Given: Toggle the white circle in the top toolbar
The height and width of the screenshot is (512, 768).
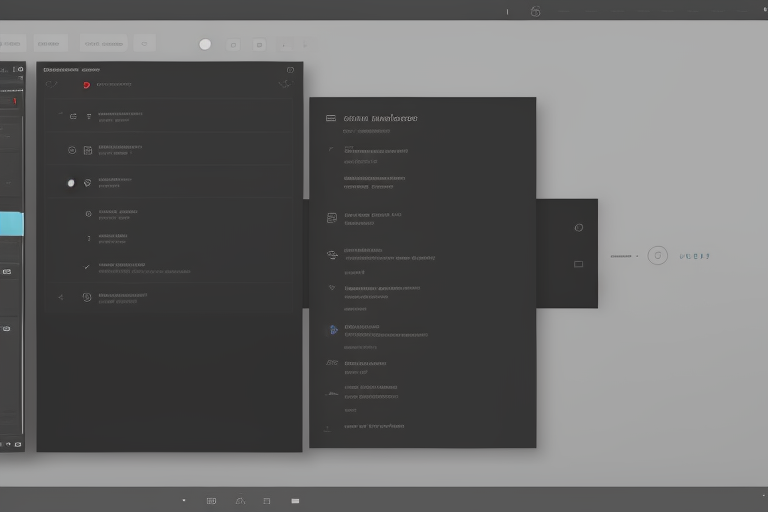Looking at the screenshot, I should pyautogui.click(x=205, y=44).
